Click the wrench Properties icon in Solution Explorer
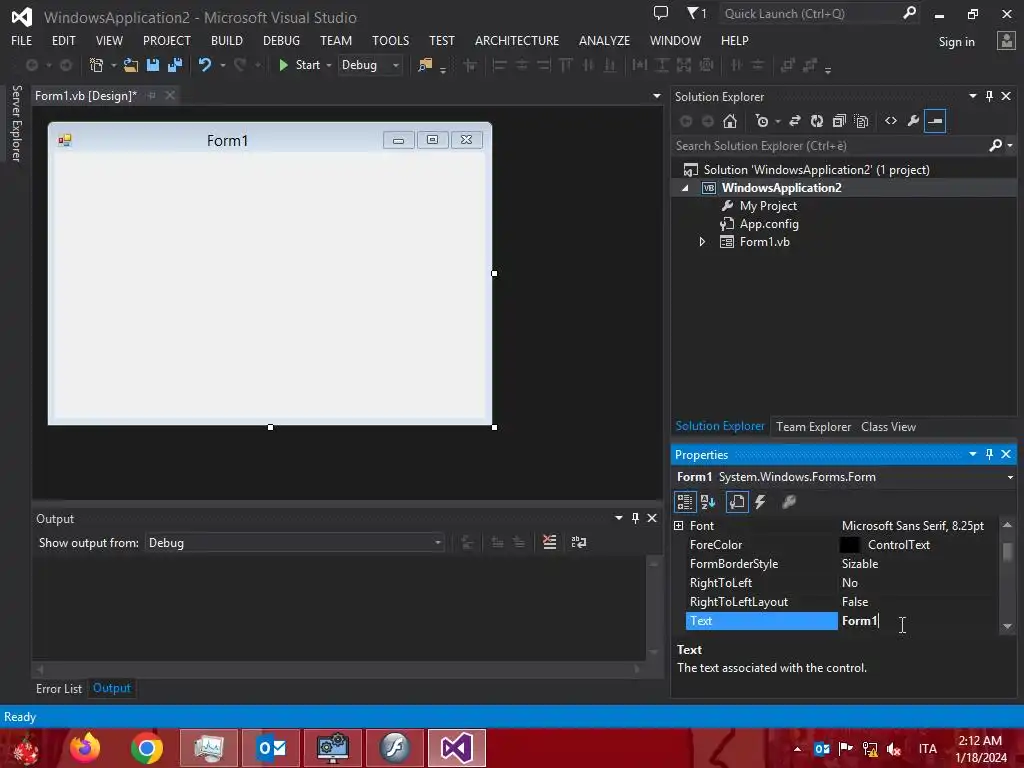The height and width of the screenshot is (768, 1024). point(913,121)
